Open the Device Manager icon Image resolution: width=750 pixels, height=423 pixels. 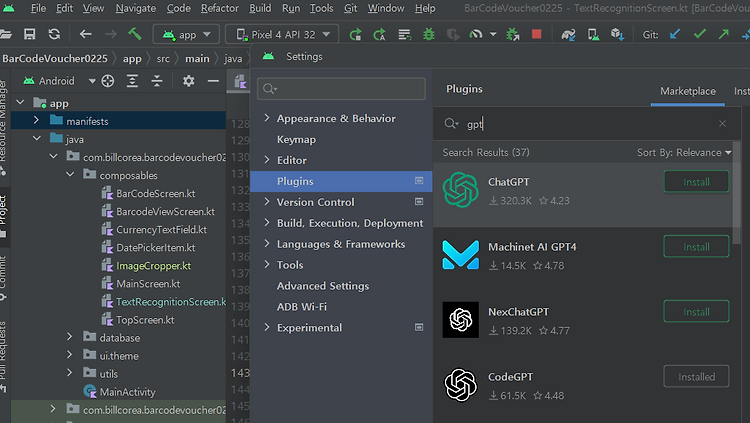pyautogui.click(x=593, y=34)
